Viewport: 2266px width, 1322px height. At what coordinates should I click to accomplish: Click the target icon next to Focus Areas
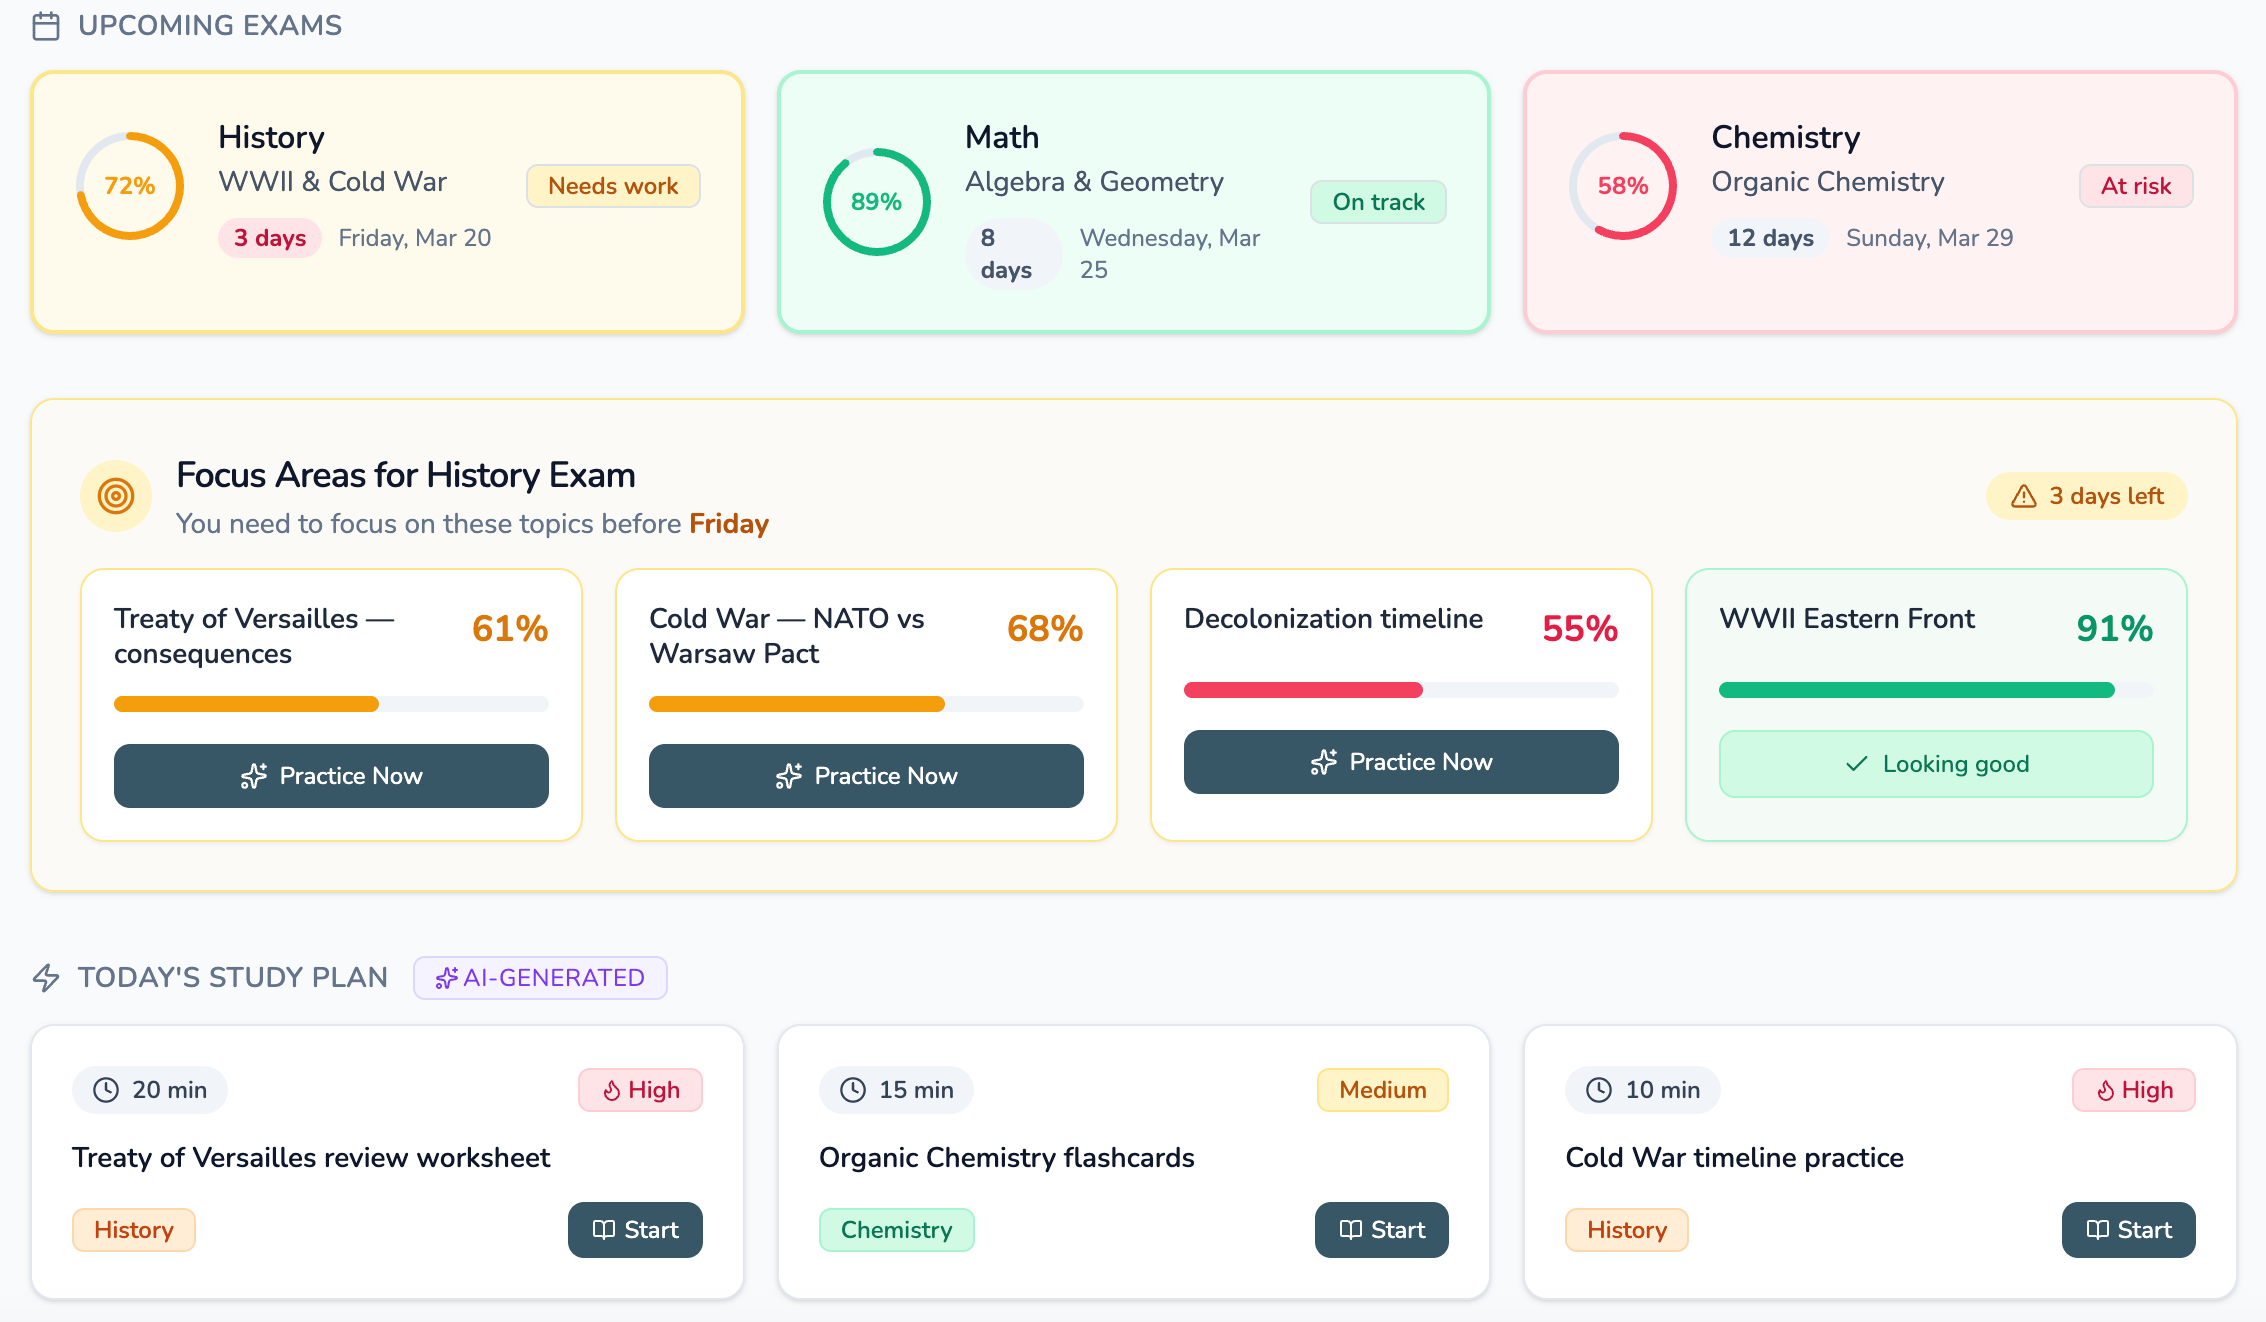(x=115, y=495)
